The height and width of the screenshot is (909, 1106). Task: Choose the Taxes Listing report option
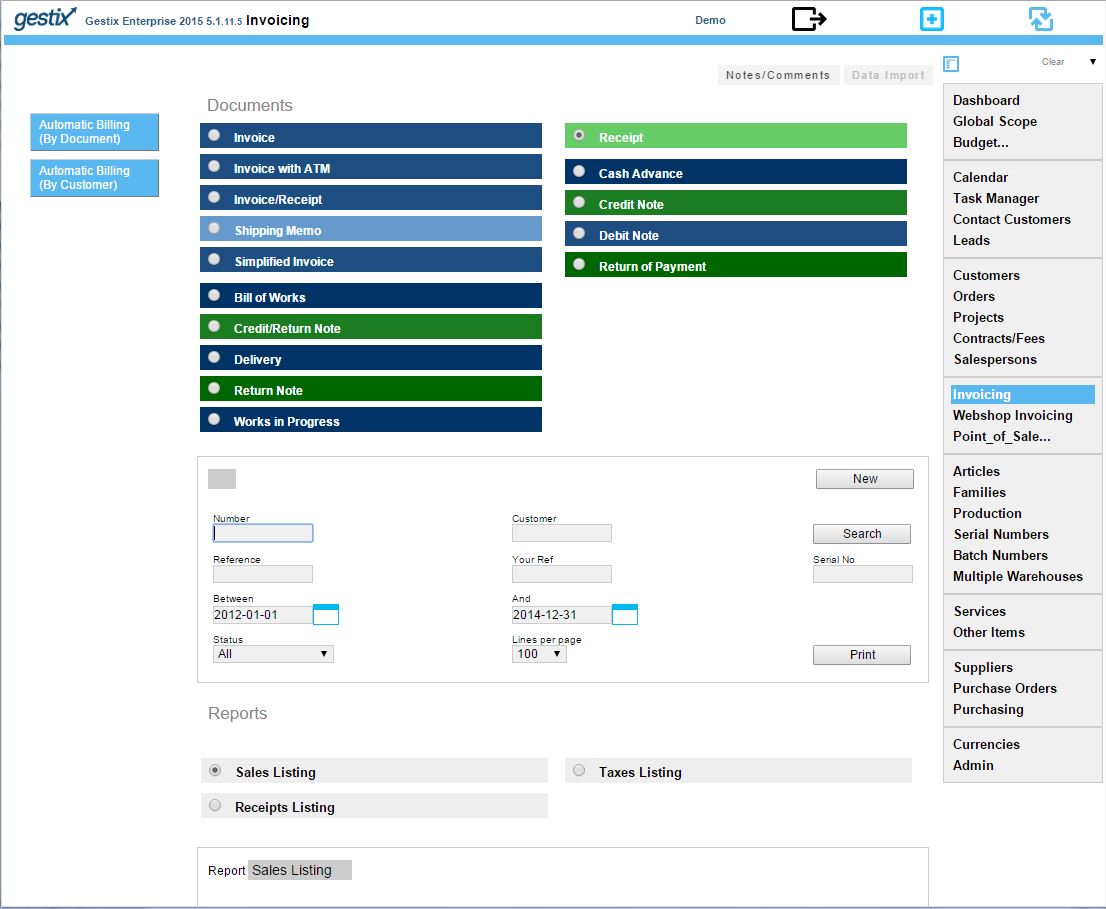579,770
